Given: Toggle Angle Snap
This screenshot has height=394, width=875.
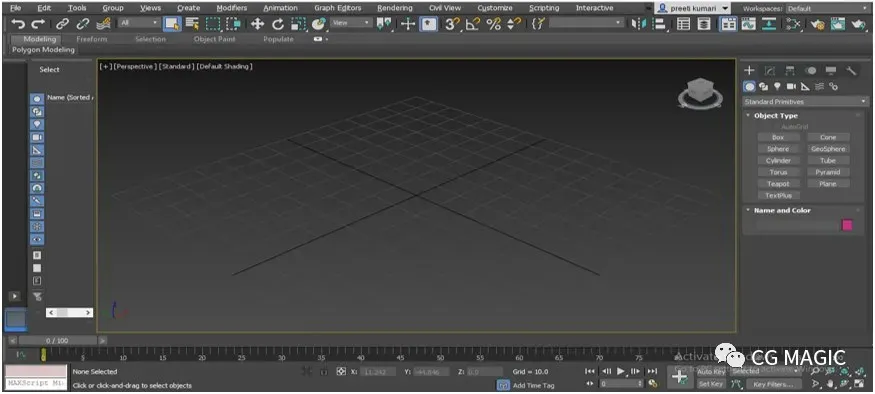Looking at the screenshot, I should (472, 24).
